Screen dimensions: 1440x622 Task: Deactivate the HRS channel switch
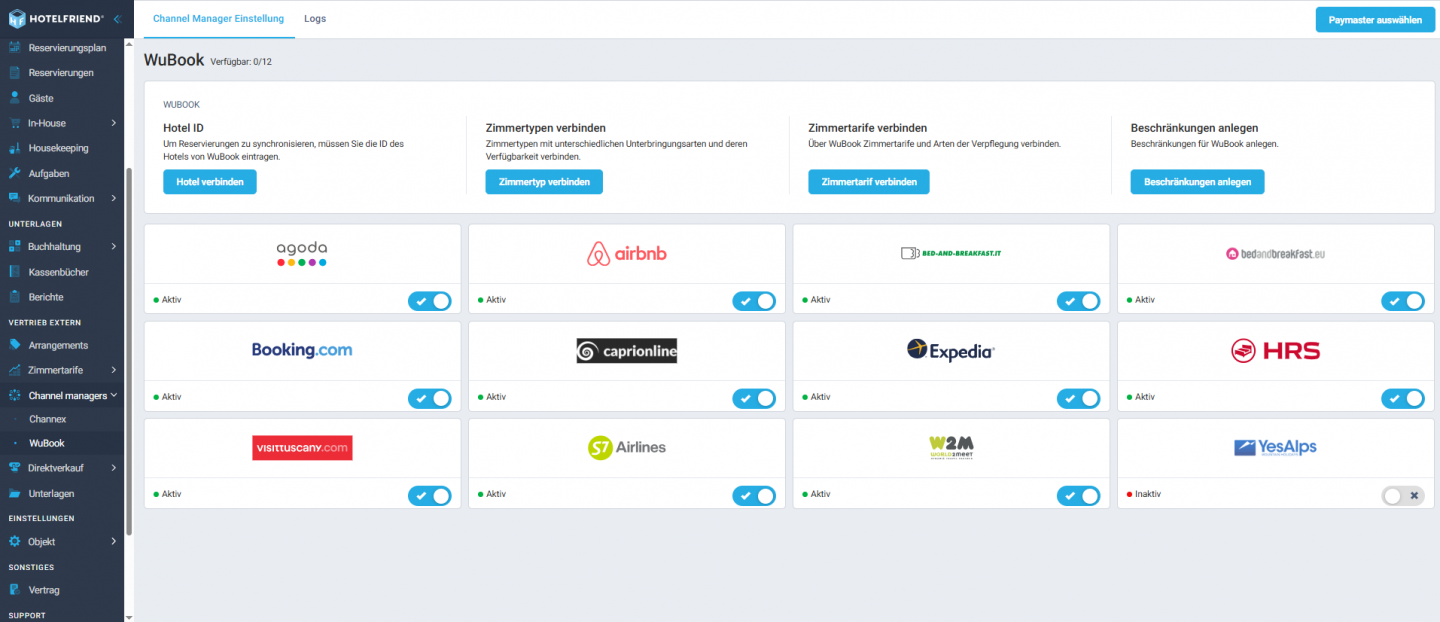click(x=1403, y=398)
